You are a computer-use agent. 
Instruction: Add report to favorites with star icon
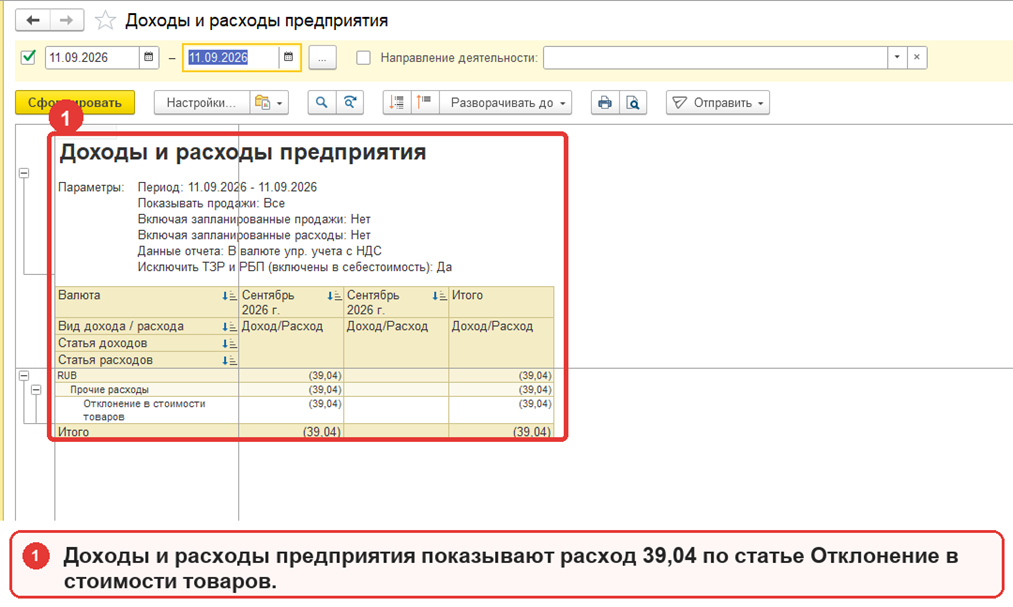(105, 21)
